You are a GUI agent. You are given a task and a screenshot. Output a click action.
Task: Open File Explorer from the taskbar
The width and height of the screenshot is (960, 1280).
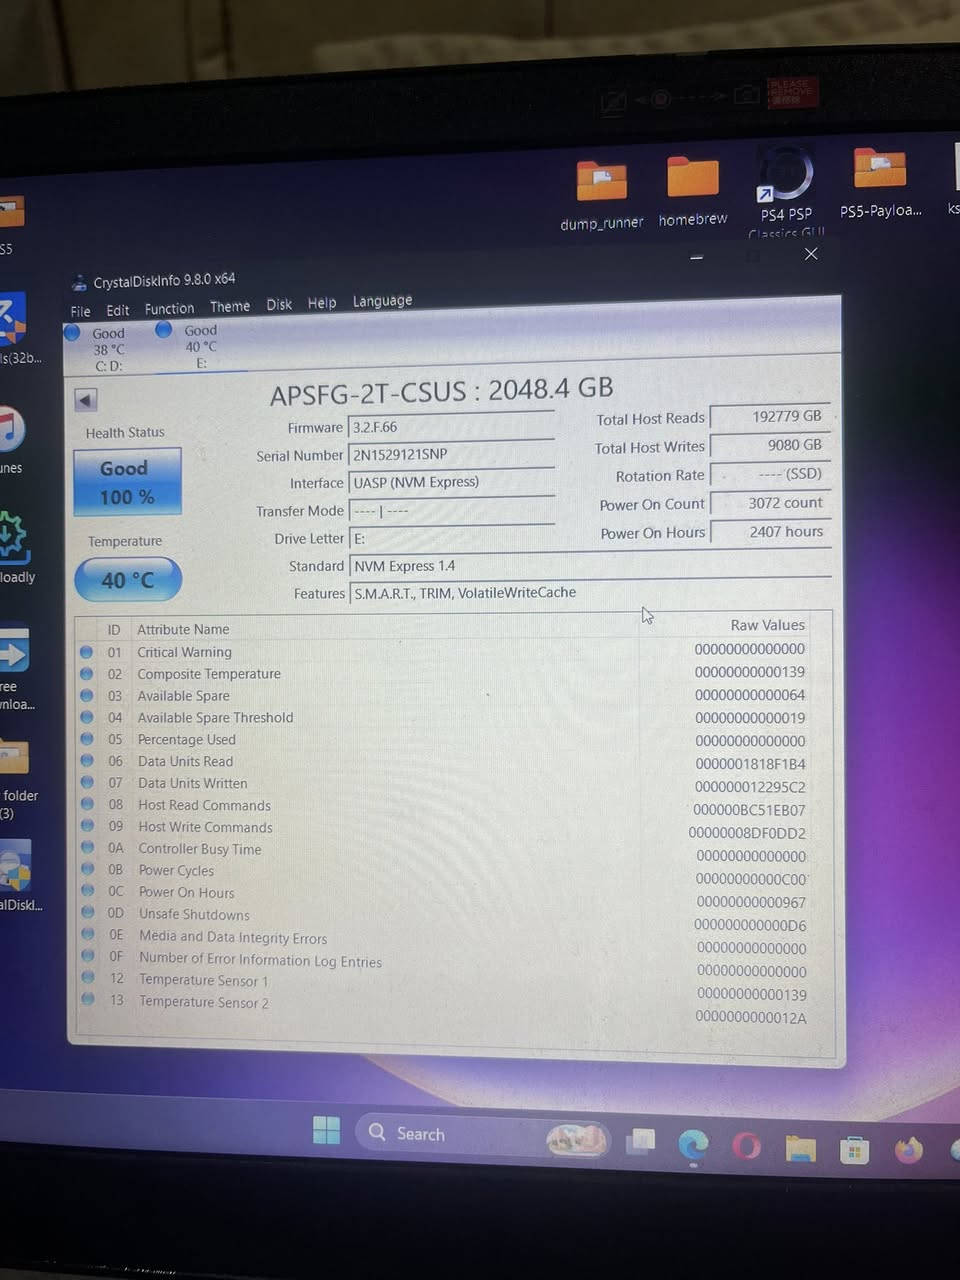click(800, 1149)
